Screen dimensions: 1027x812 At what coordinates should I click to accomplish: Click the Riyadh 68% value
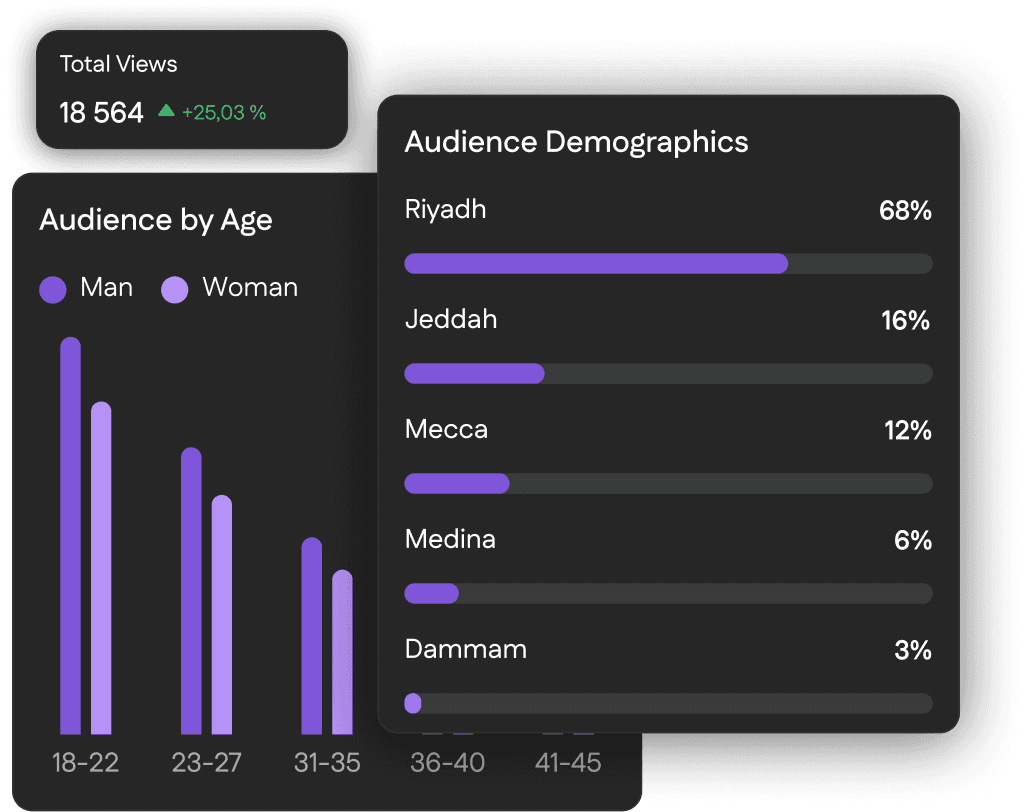click(905, 211)
